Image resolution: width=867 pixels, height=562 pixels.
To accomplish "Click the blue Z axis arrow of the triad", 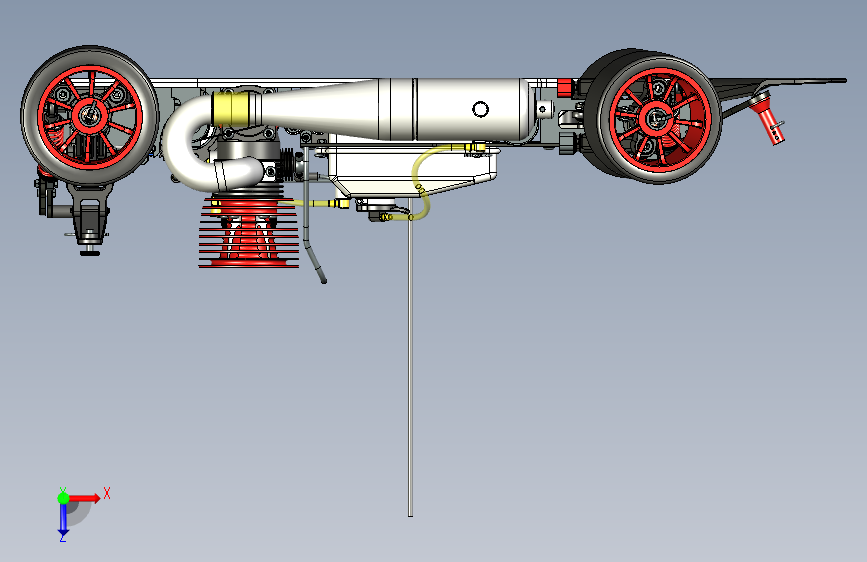I will pyautogui.click(x=63, y=520).
